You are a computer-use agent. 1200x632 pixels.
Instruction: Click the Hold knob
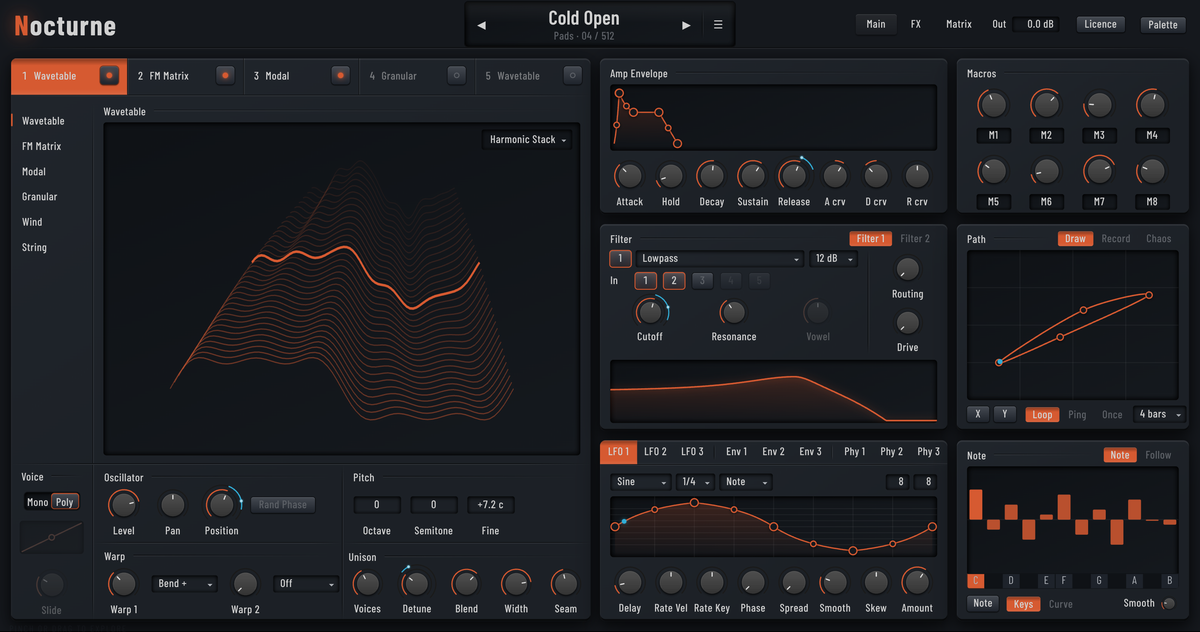pos(670,176)
